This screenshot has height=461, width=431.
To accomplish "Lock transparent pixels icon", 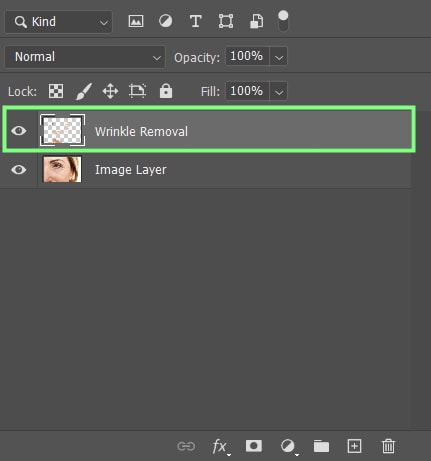I will tap(56, 91).
